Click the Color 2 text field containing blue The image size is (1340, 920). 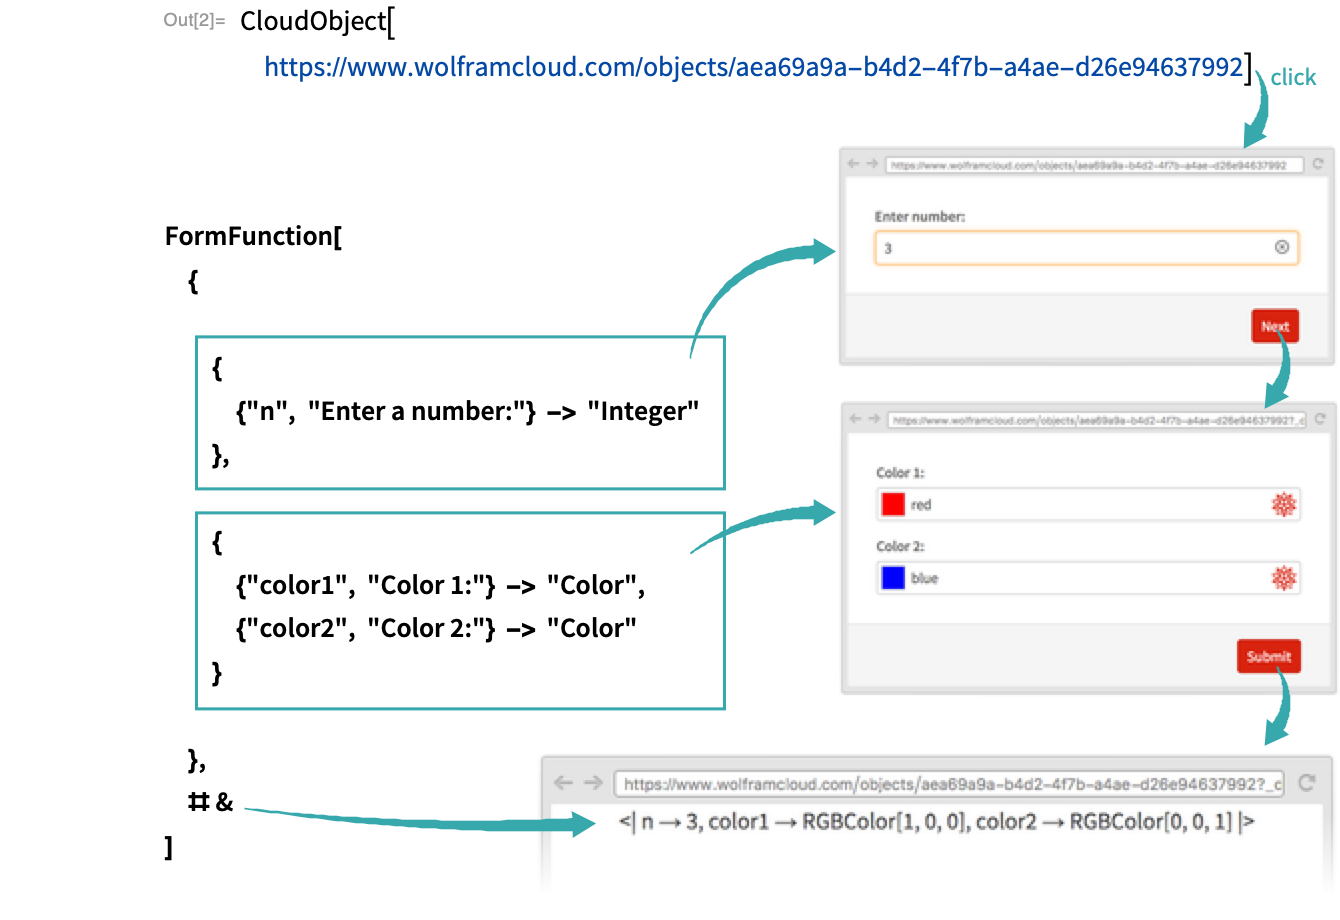click(1080, 578)
